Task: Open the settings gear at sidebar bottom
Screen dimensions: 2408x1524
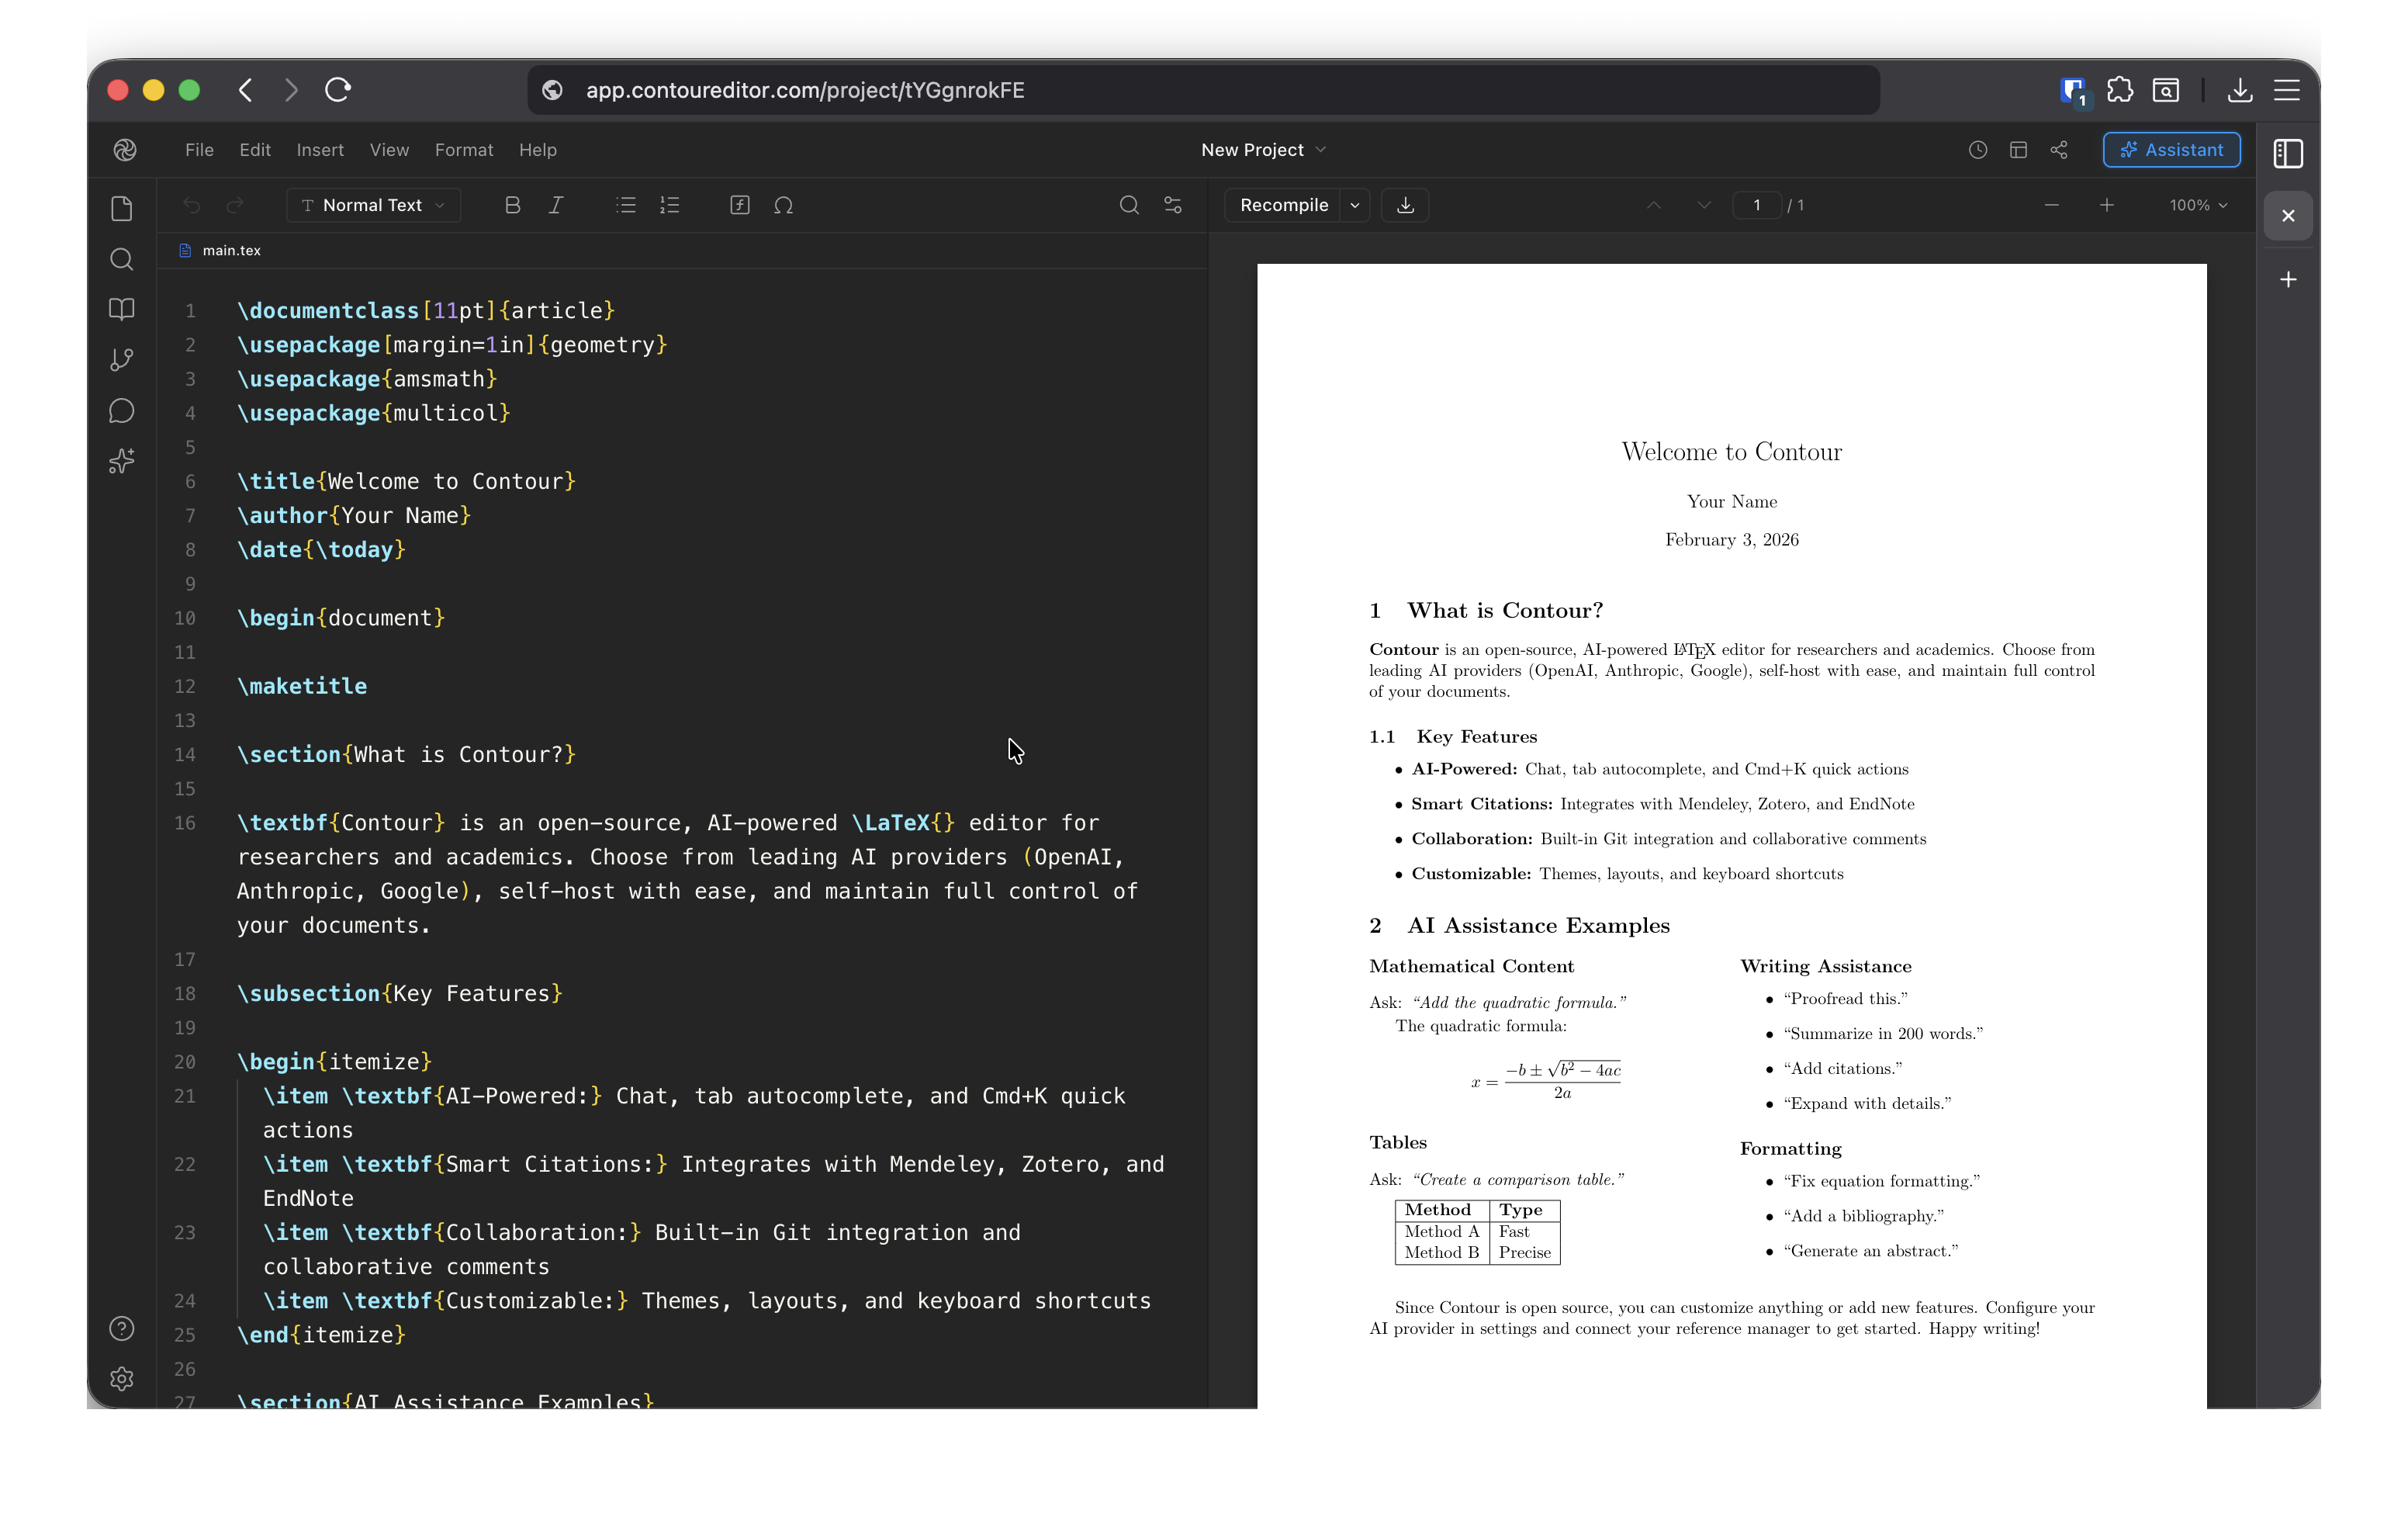Action: coord(122,1379)
